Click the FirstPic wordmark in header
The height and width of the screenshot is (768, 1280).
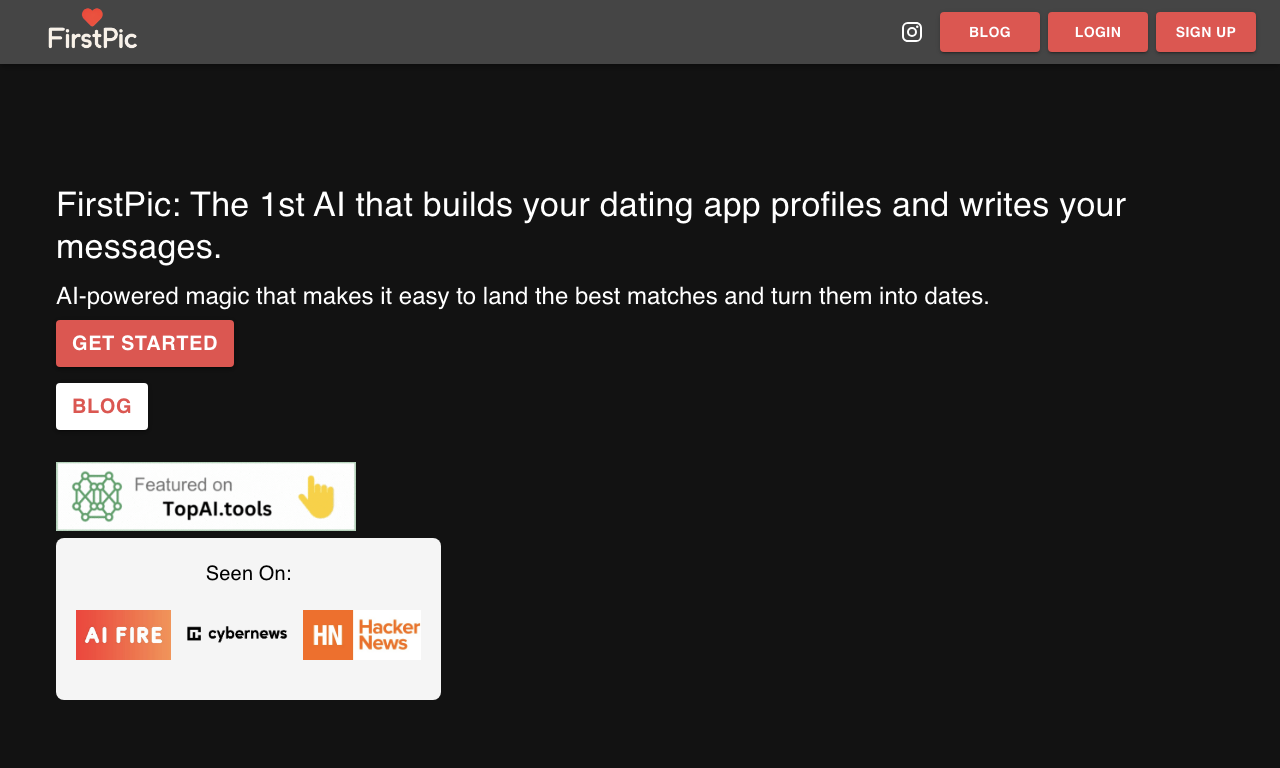pos(93,38)
